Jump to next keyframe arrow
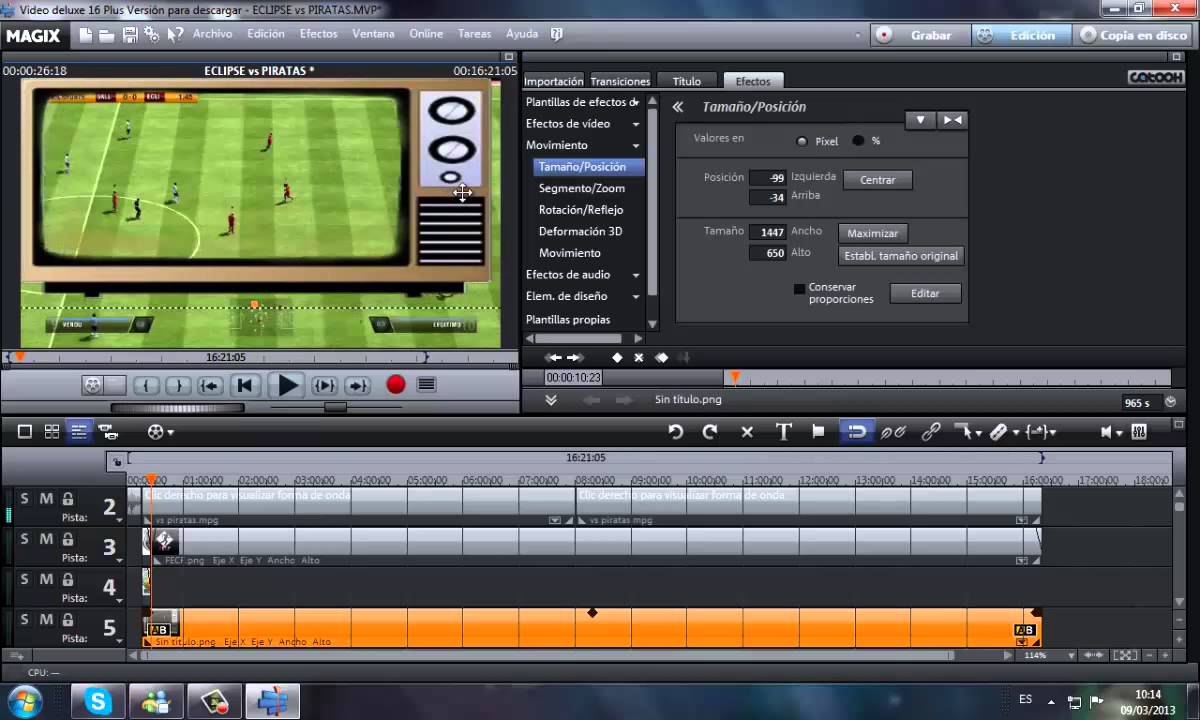Image resolution: width=1200 pixels, height=720 pixels. (x=575, y=358)
